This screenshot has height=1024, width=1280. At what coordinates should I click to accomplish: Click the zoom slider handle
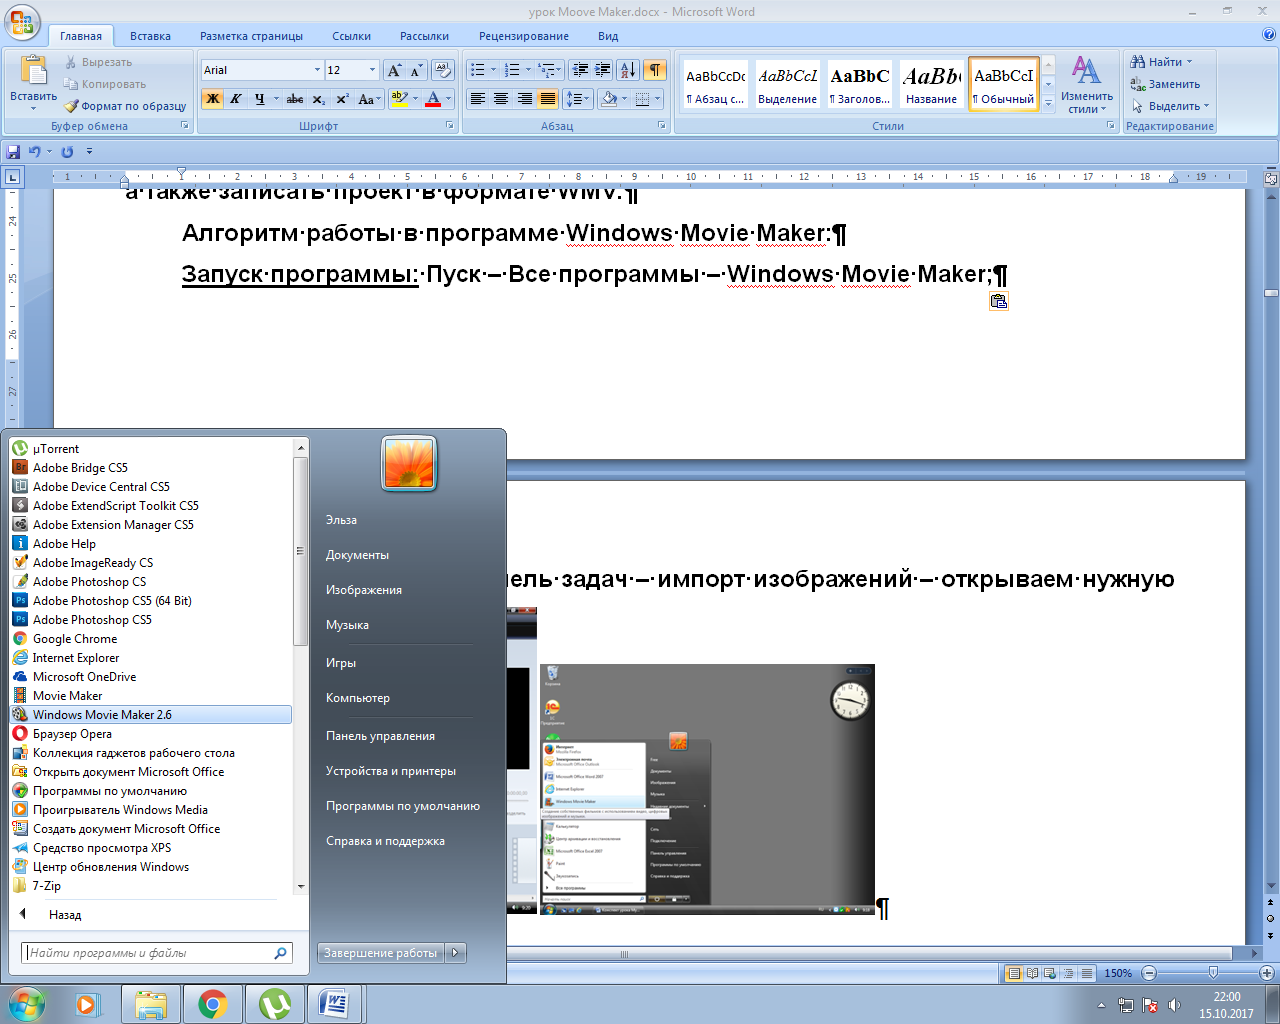coord(1213,973)
